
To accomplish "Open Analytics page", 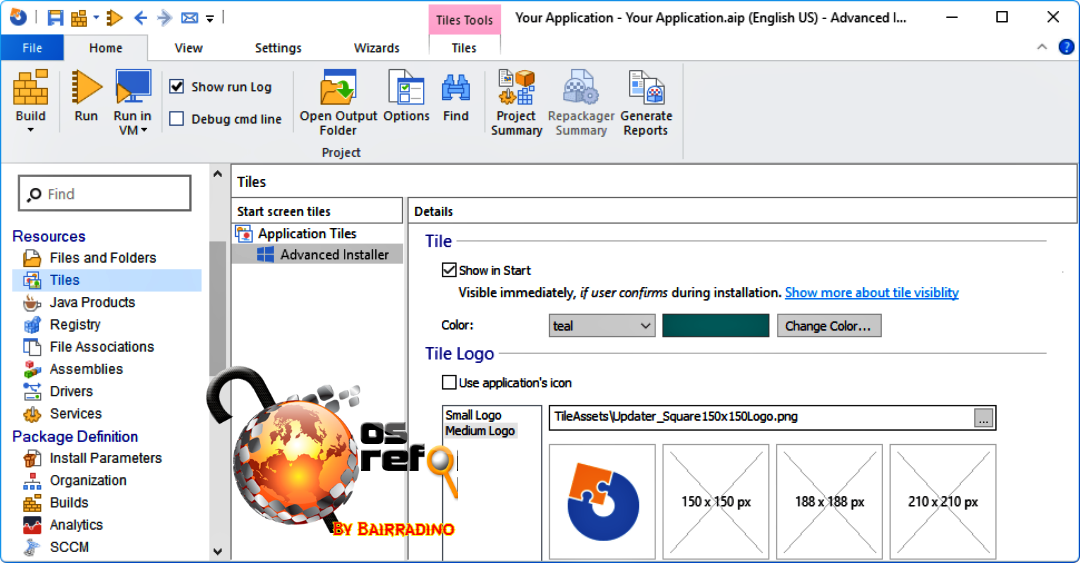I will 76,525.
